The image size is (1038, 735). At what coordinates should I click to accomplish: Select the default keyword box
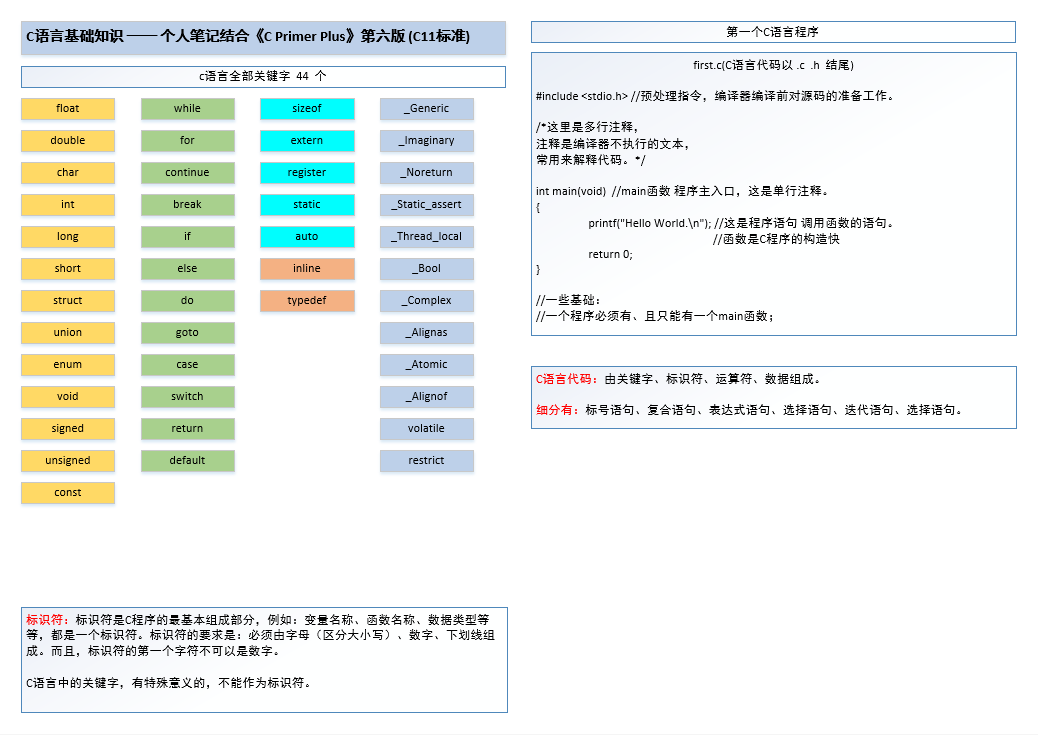click(187, 460)
